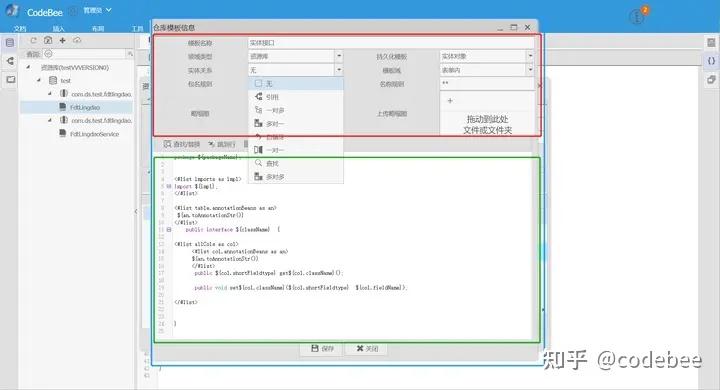The height and width of the screenshot is (390, 720).
Task: Click the 模板名称 input field
Action: pos(391,43)
